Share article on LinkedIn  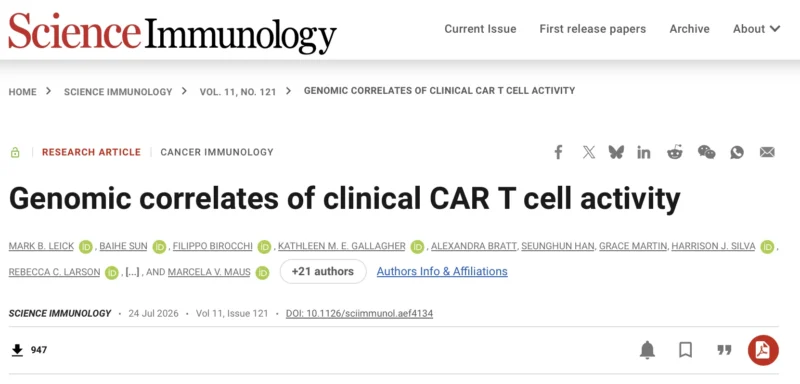coord(644,152)
